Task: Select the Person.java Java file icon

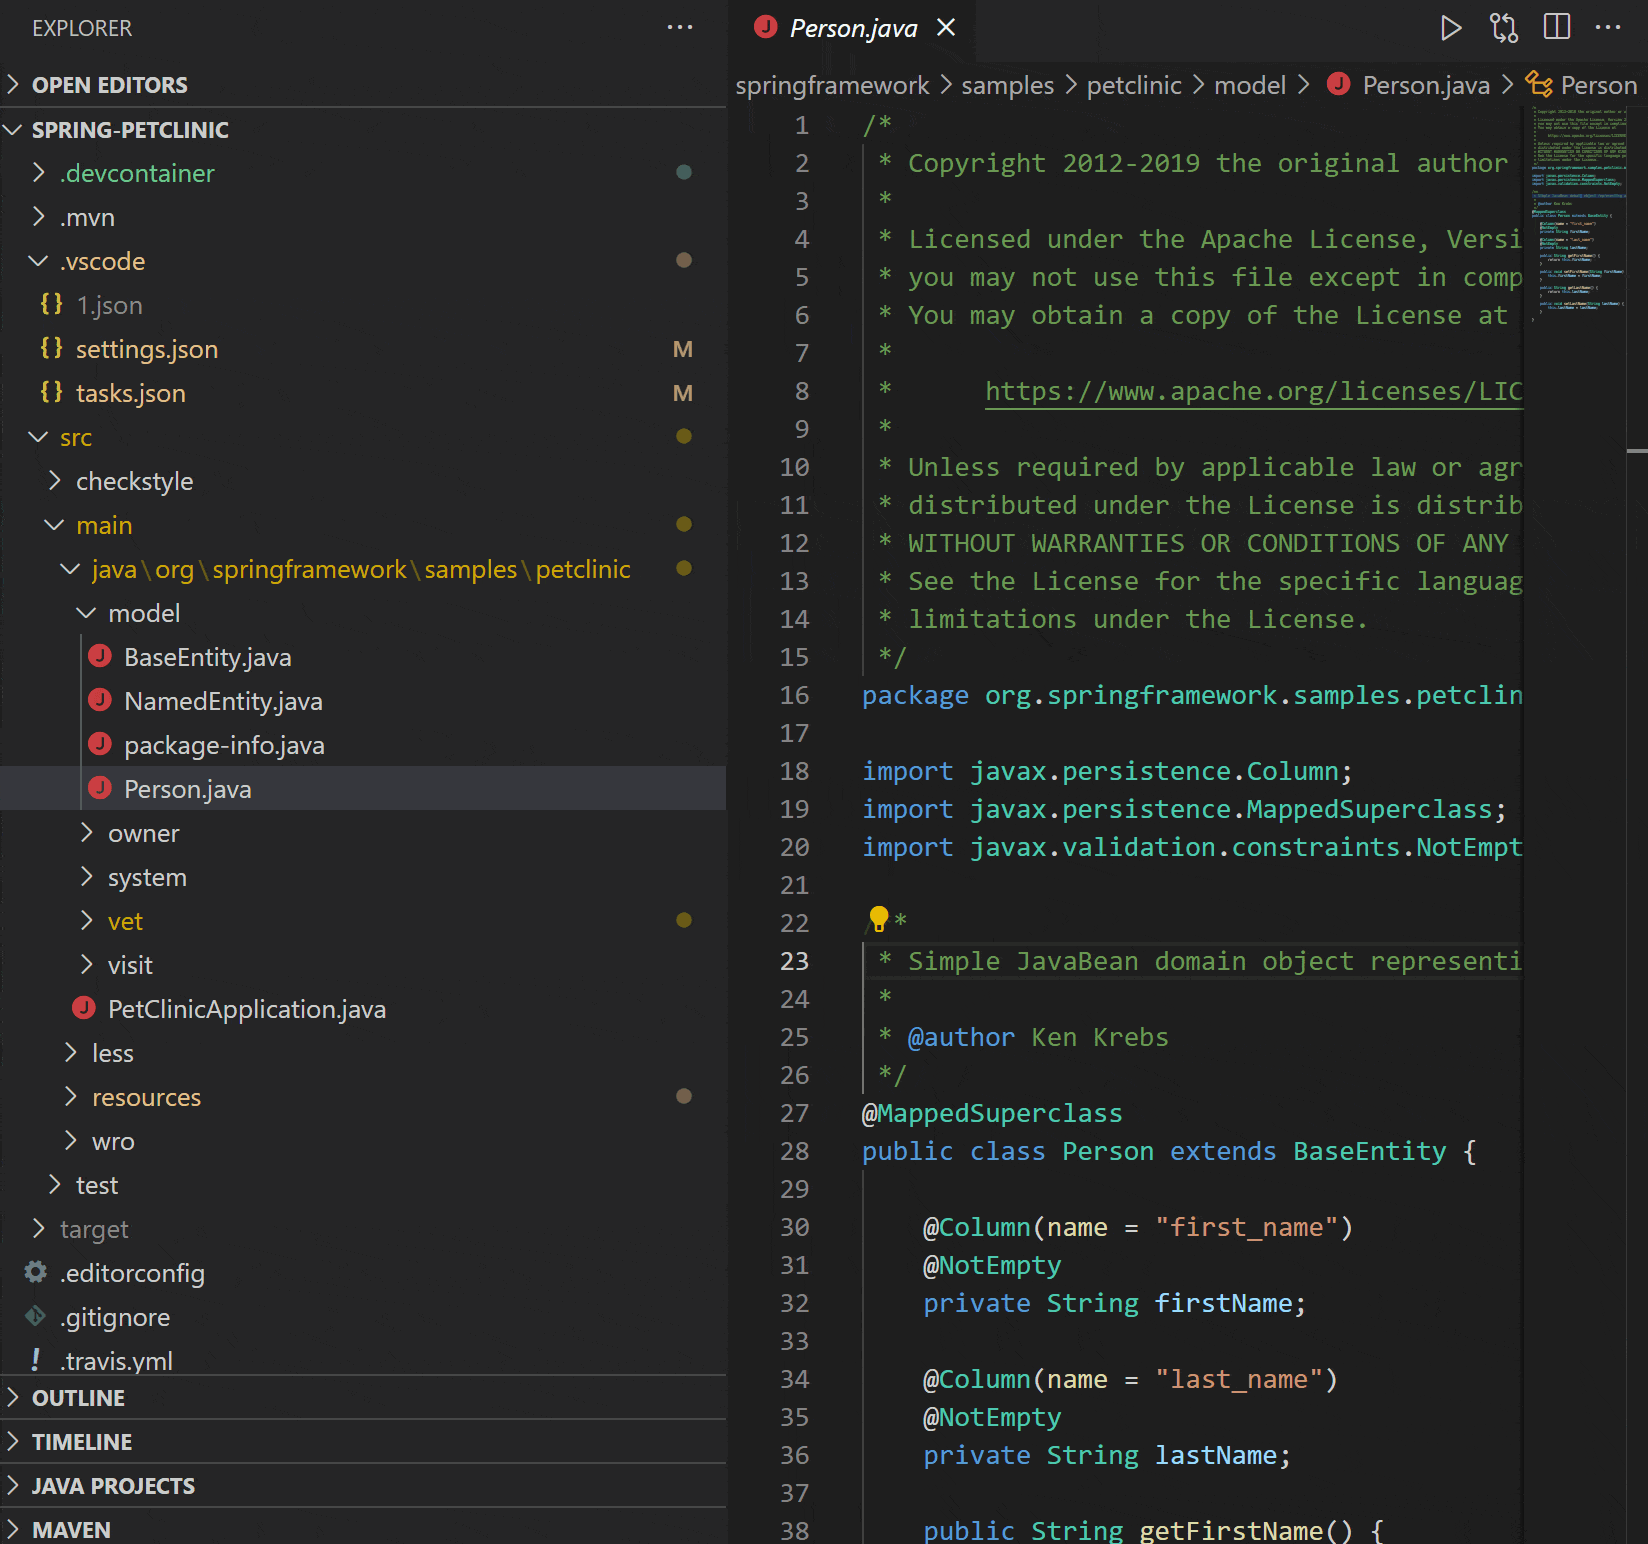Action: (100, 788)
